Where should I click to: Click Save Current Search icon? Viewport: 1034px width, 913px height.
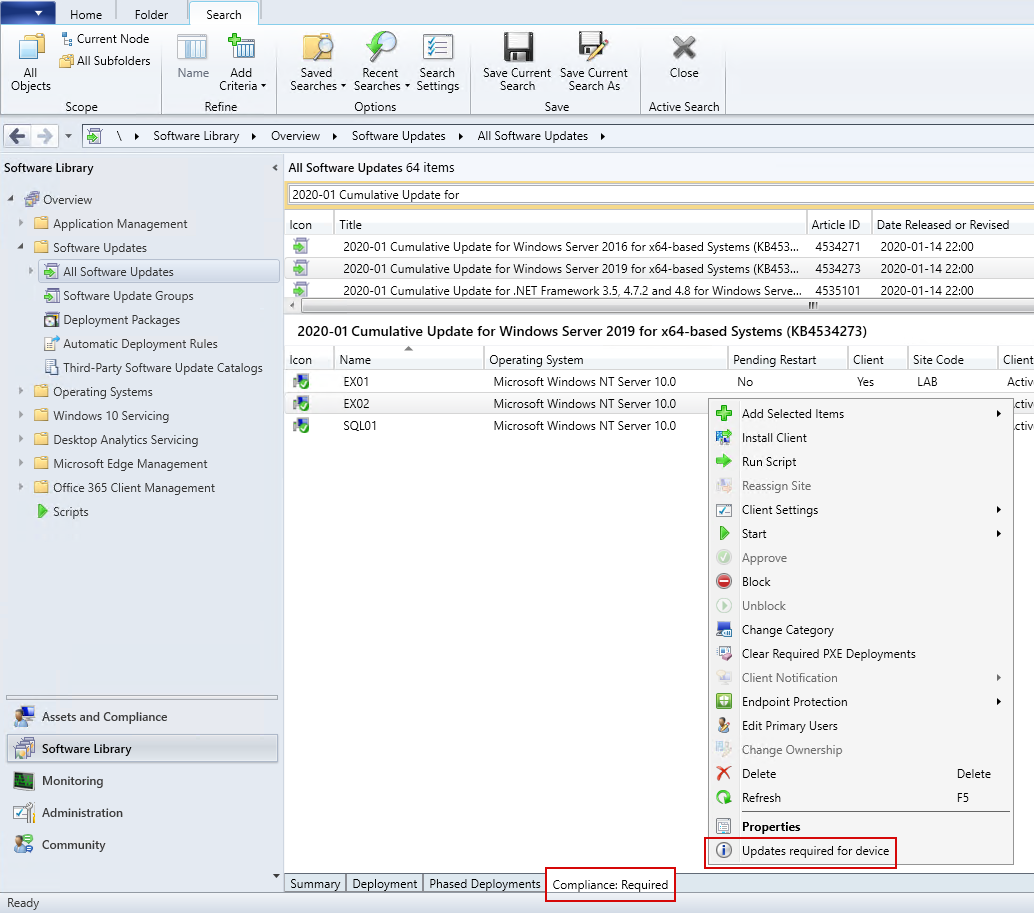(517, 63)
